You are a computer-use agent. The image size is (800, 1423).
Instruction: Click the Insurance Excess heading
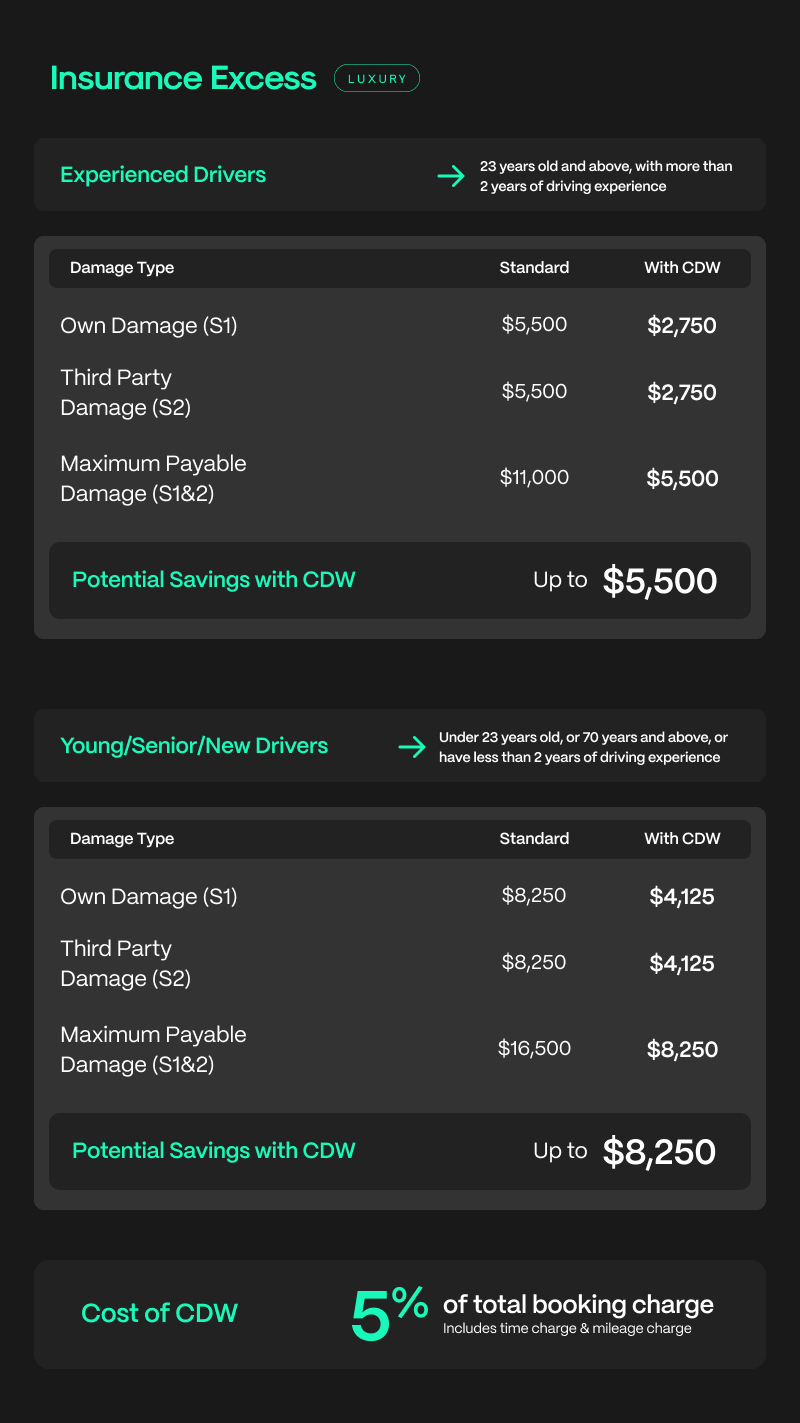(x=183, y=79)
